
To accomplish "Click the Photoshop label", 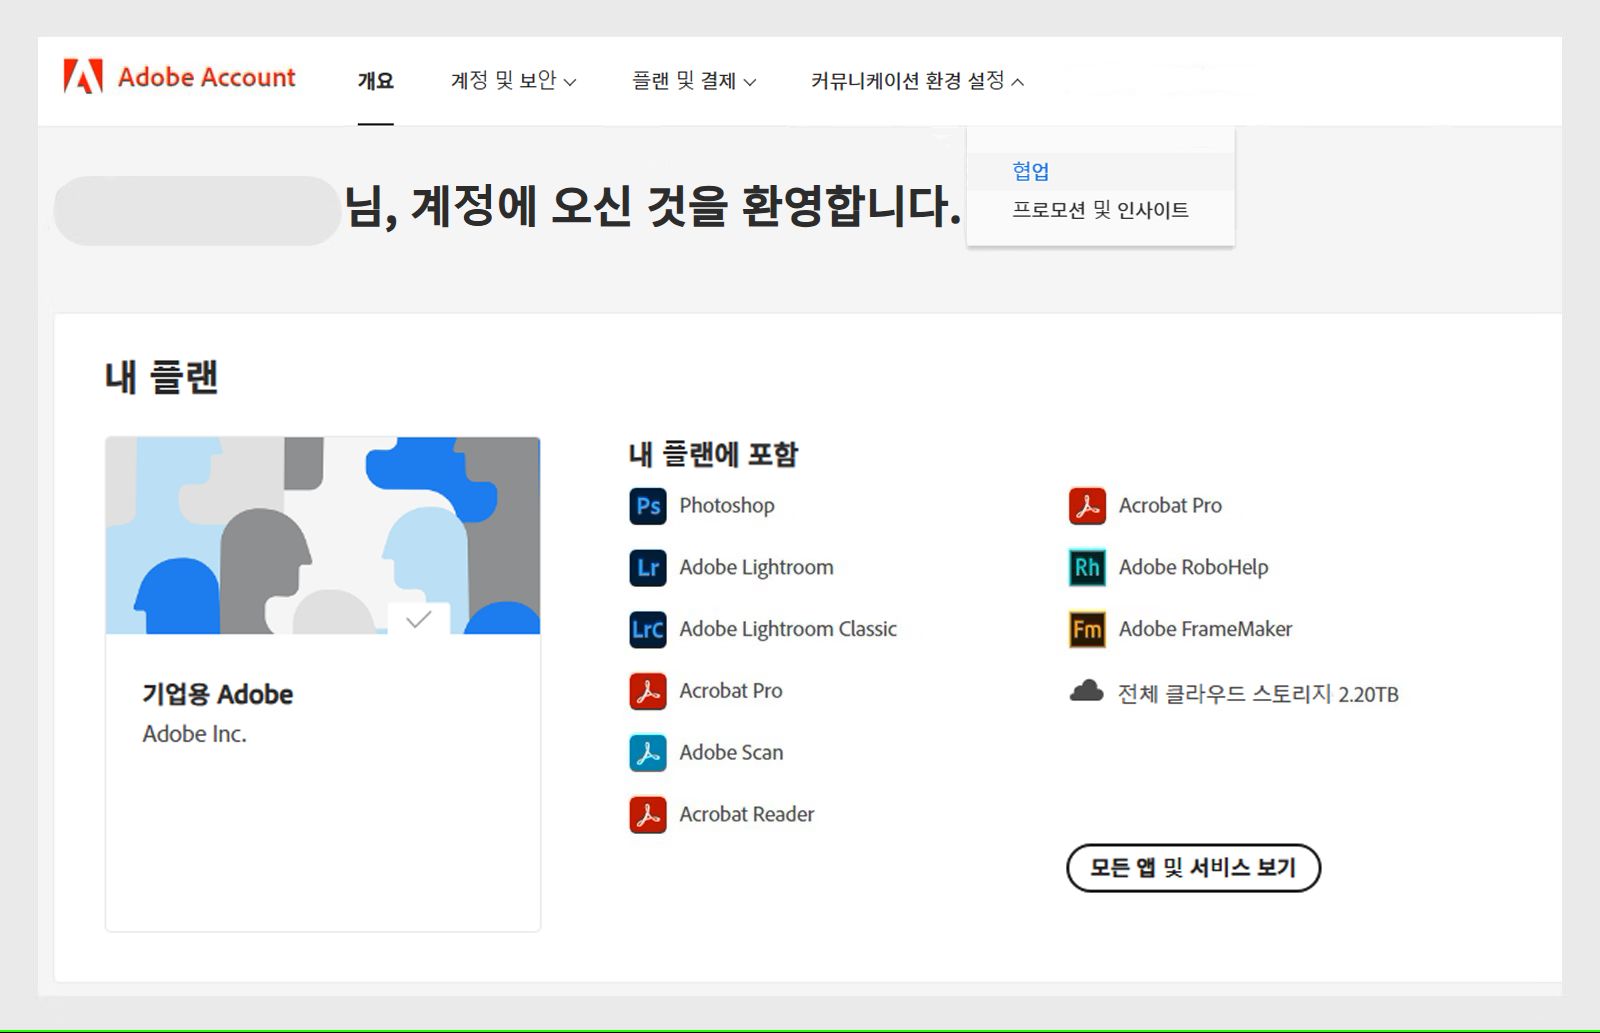I will coord(727,506).
